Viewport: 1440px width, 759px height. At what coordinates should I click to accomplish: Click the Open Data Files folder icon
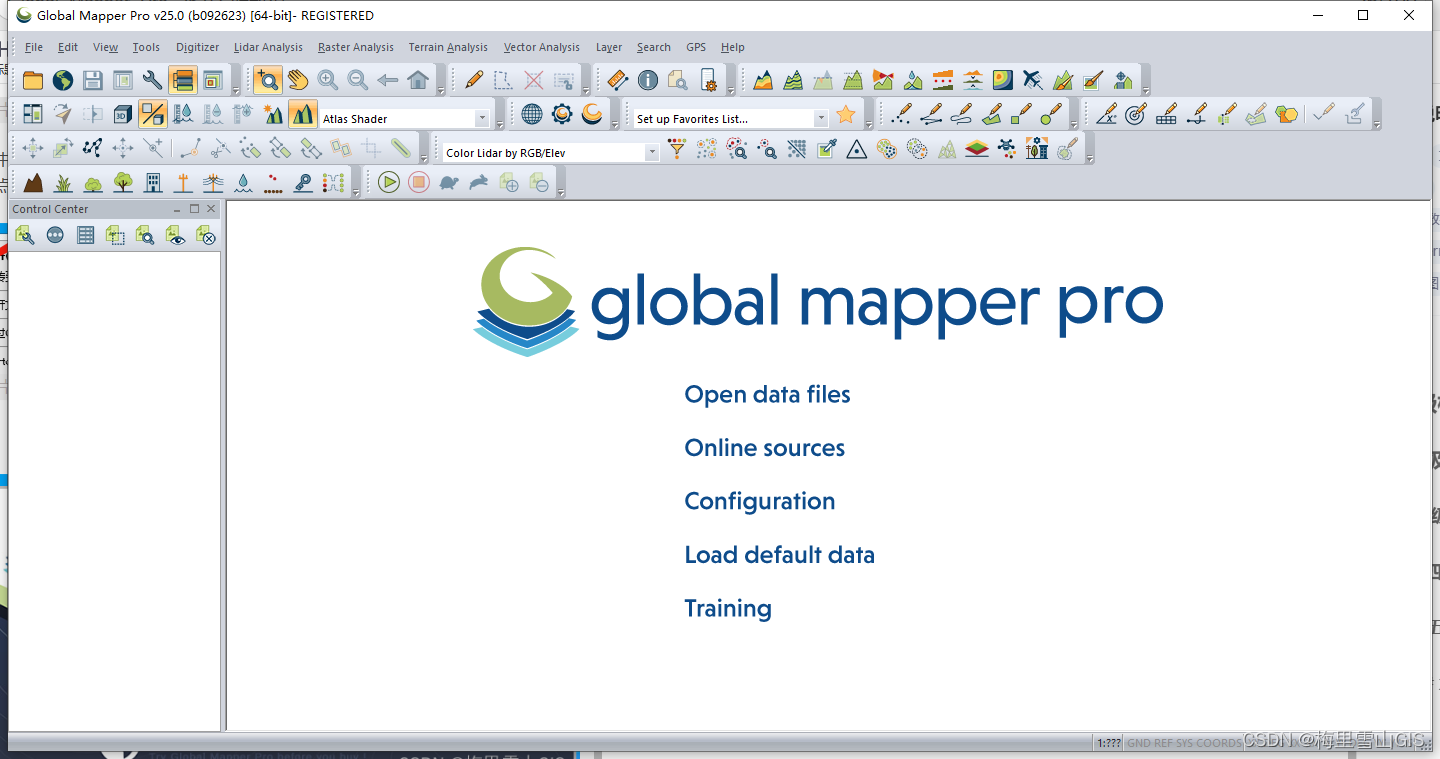pyautogui.click(x=33, y=81)
